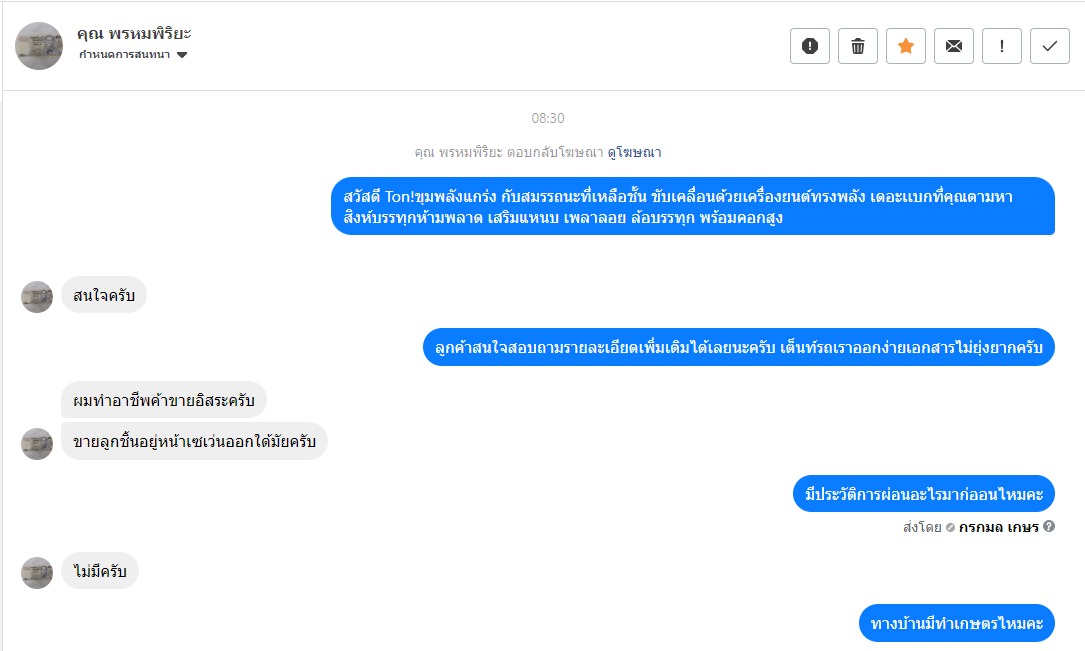Flag conversation with exclamation mark icon
Screen dimensions: 1085x651
click(1001, 46)
